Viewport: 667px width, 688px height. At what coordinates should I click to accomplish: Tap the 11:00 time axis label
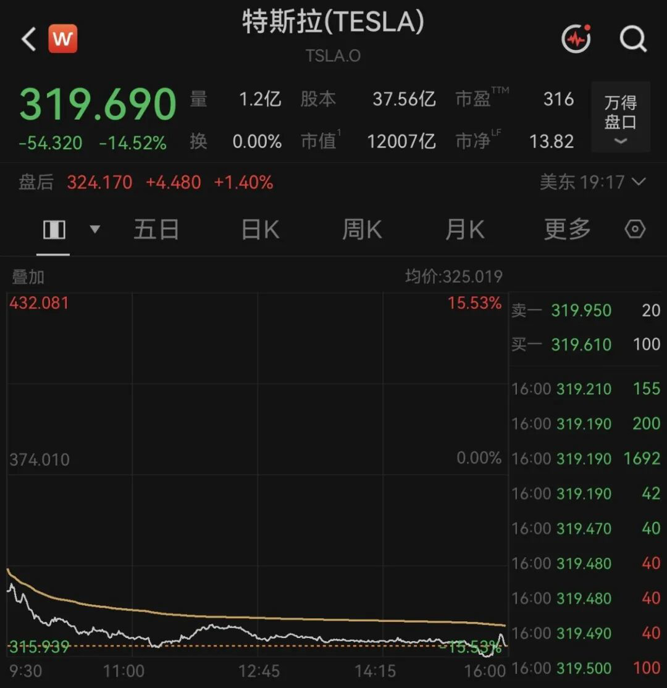[124, 671]
